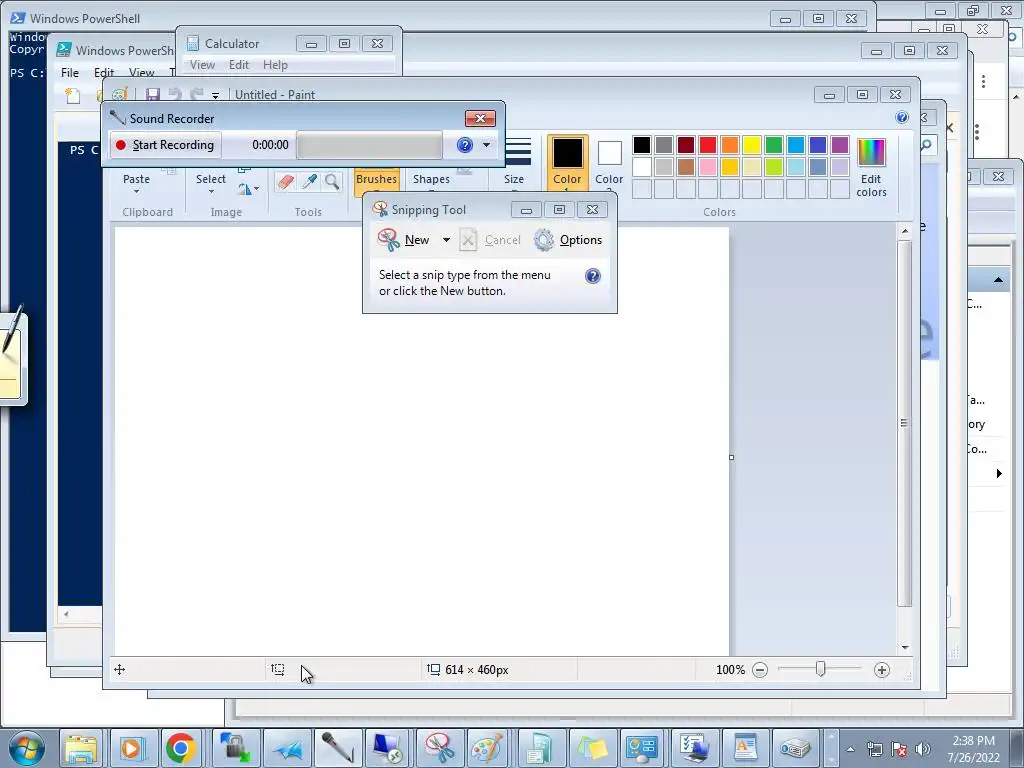Switch to Sound Recorder microphone taskbar icon

338,748
